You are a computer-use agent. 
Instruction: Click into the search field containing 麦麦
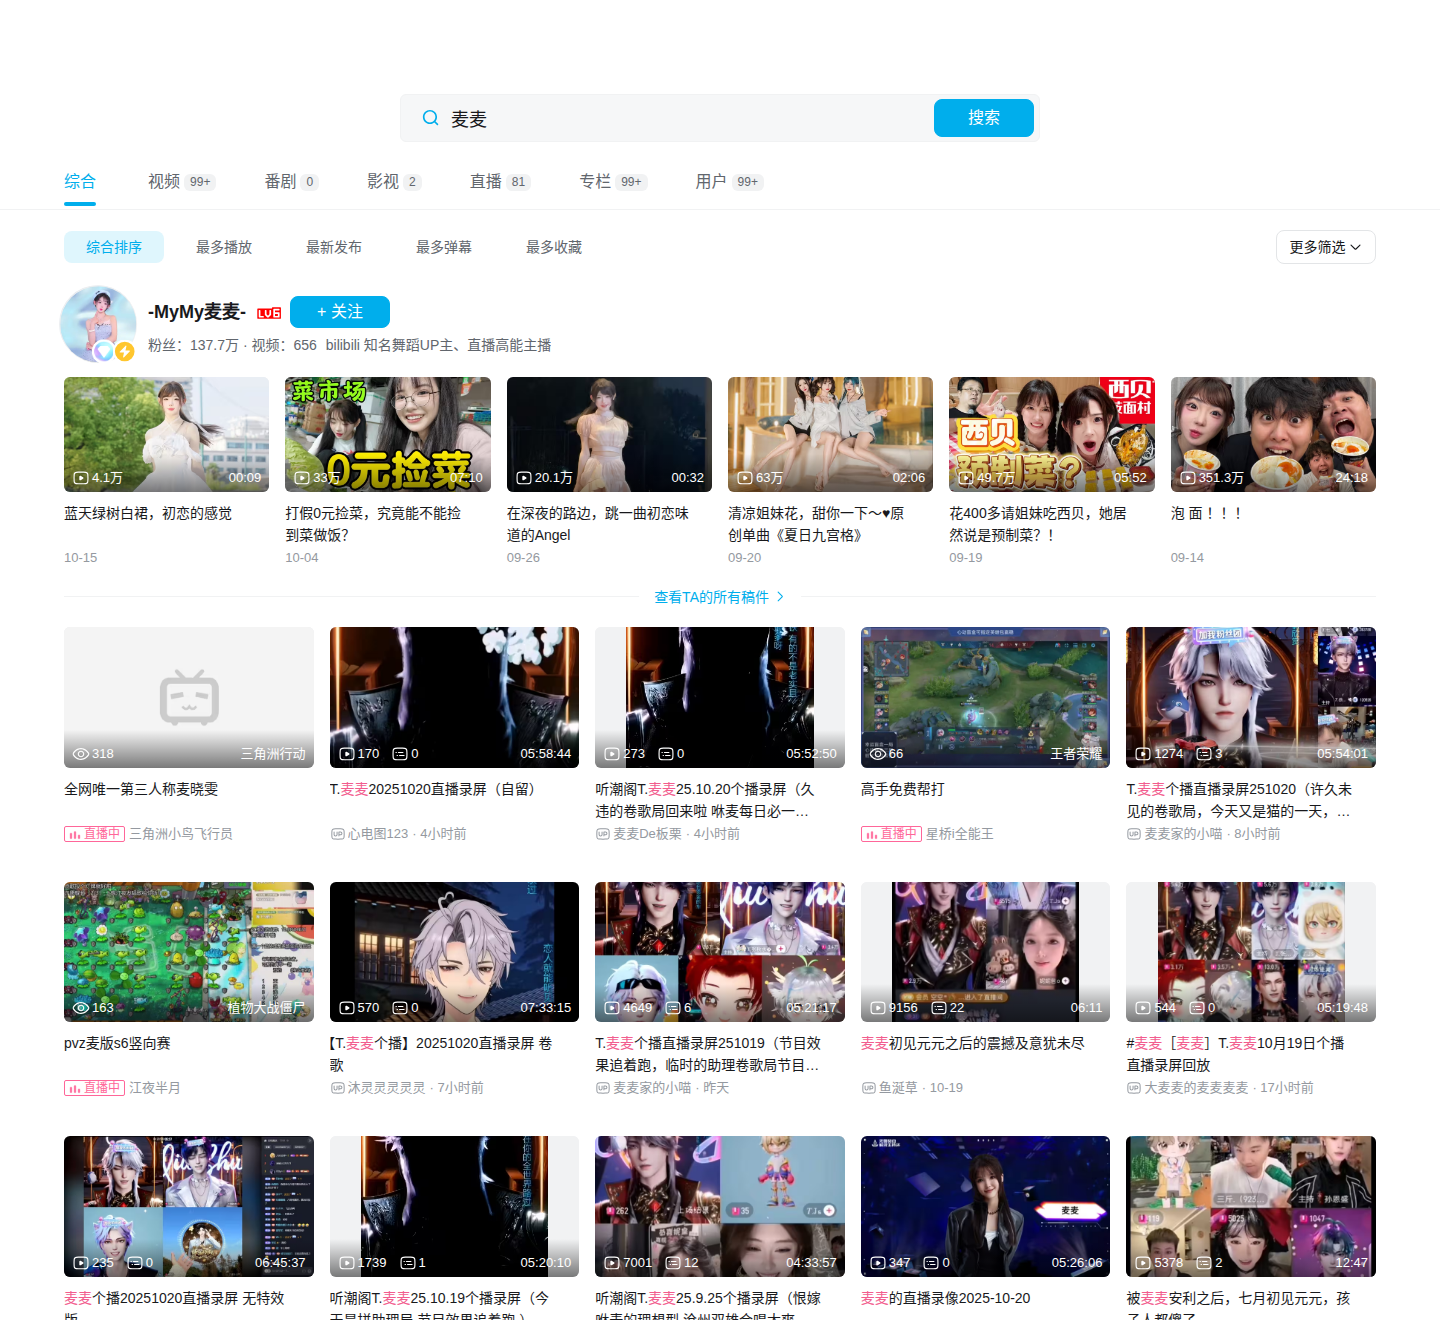coord(680,118)
